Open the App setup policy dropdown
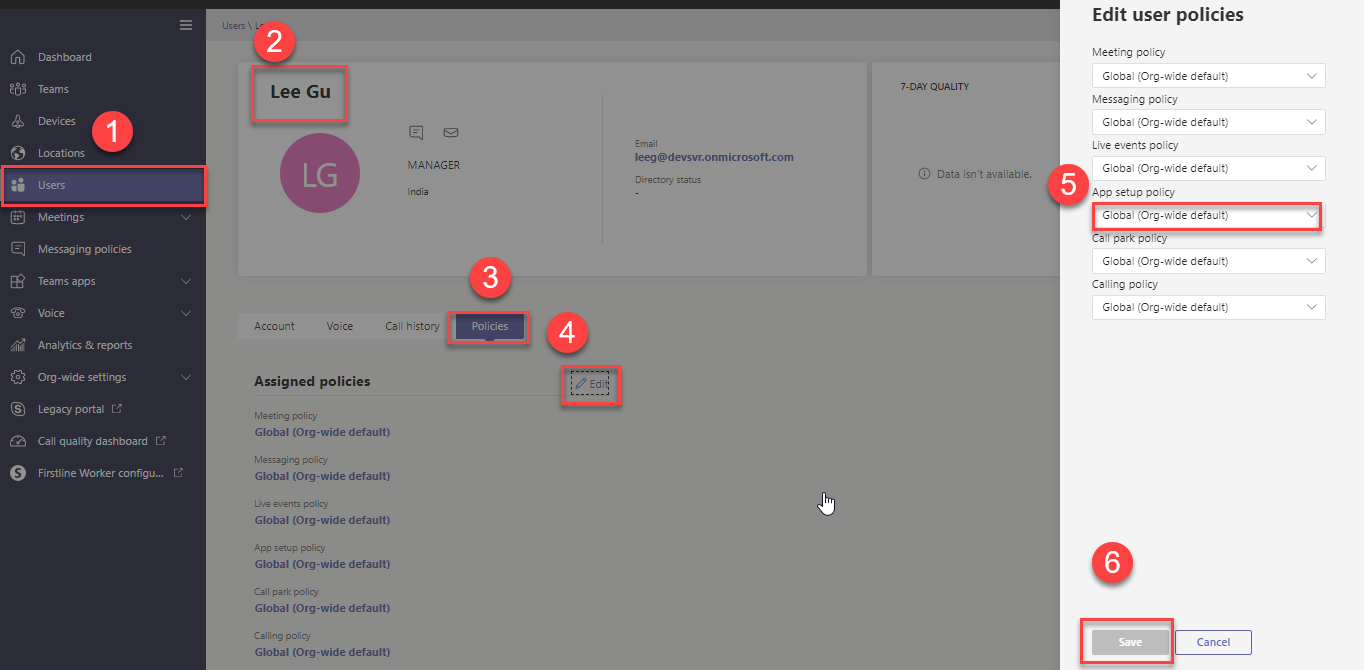Image resolution: width=1364 pixels, height=670 pixels. [x=1207, y=215]
